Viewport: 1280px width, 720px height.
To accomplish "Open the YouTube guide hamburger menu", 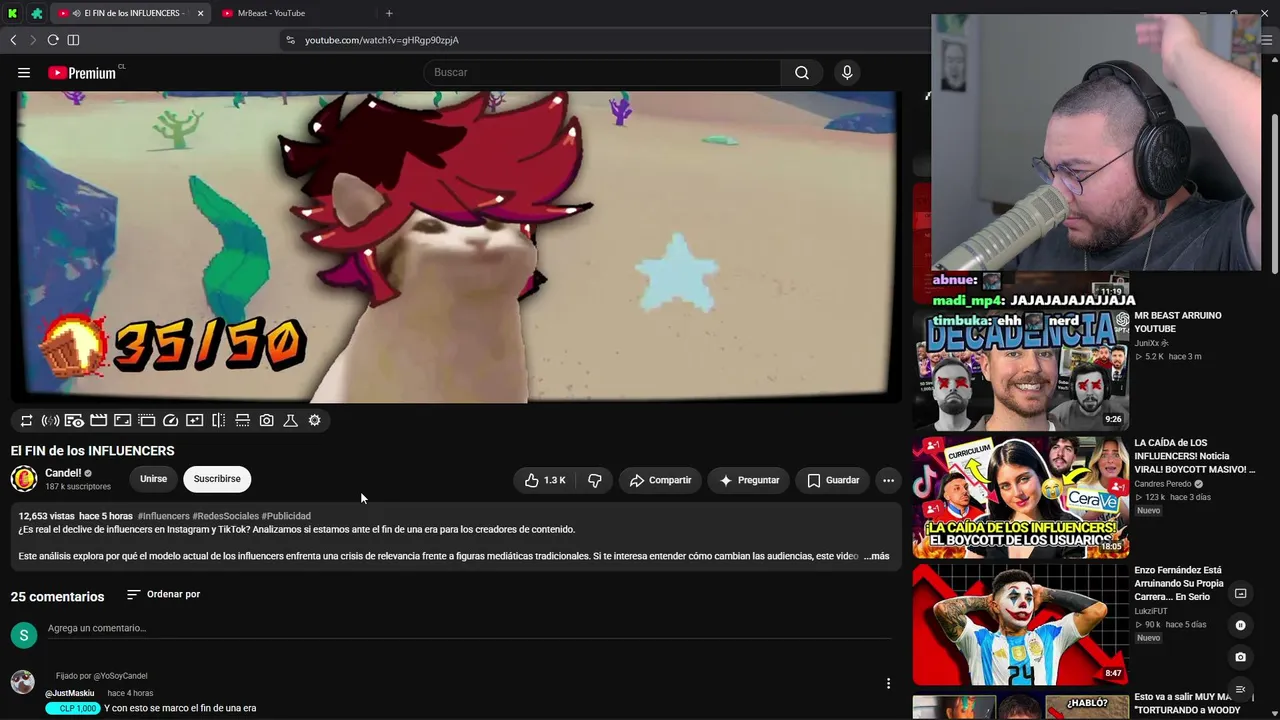I will pyautogui.click(x=24, y=72).
